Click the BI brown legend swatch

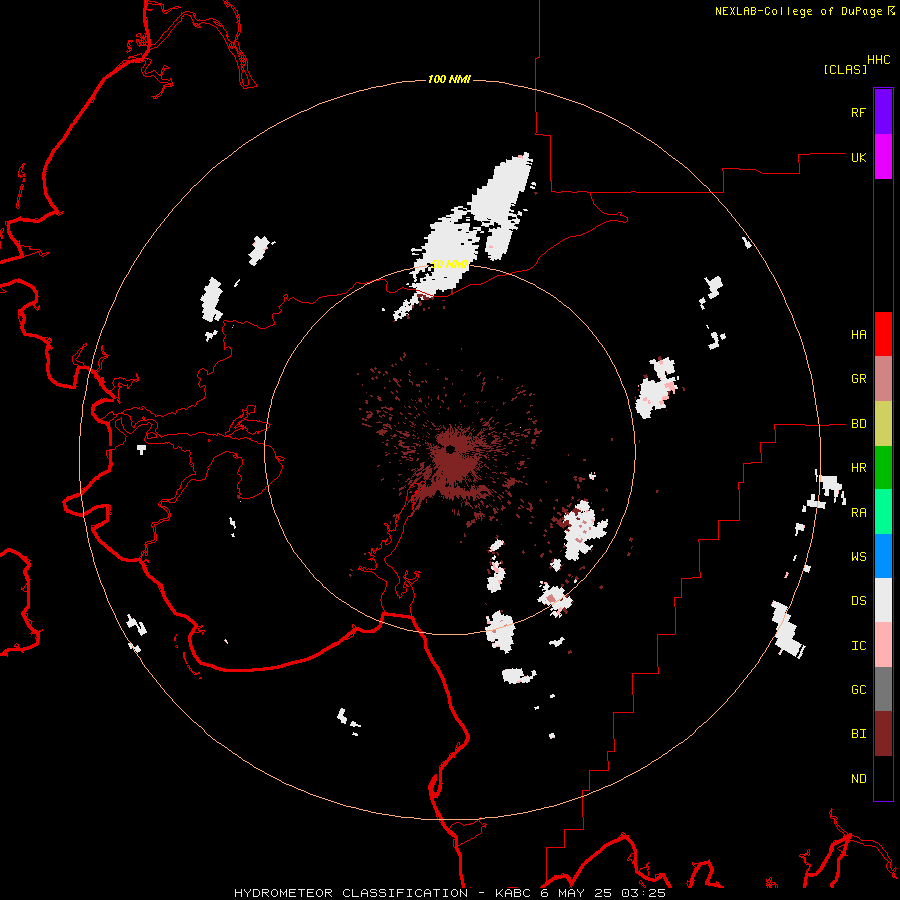tap(883, 734)
